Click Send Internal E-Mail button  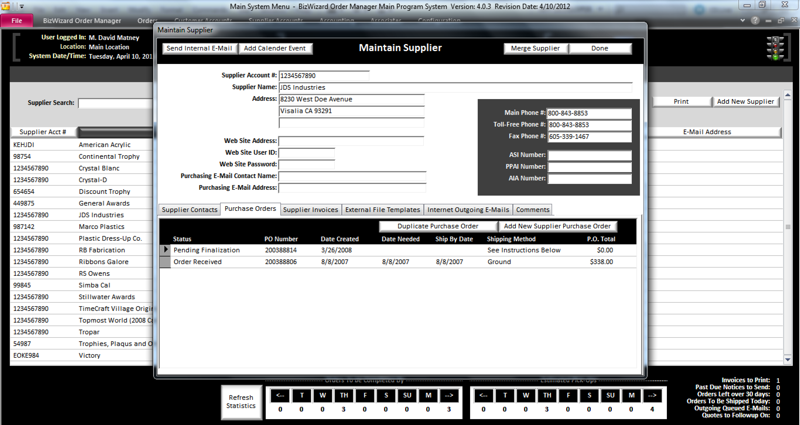pos(200,48)
